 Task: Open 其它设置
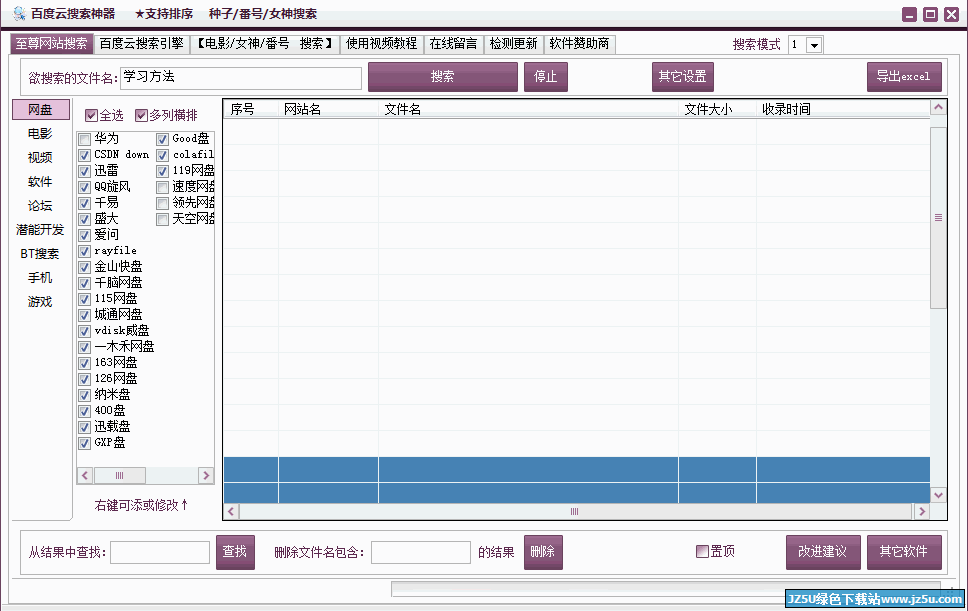click(x=683, y=77)
